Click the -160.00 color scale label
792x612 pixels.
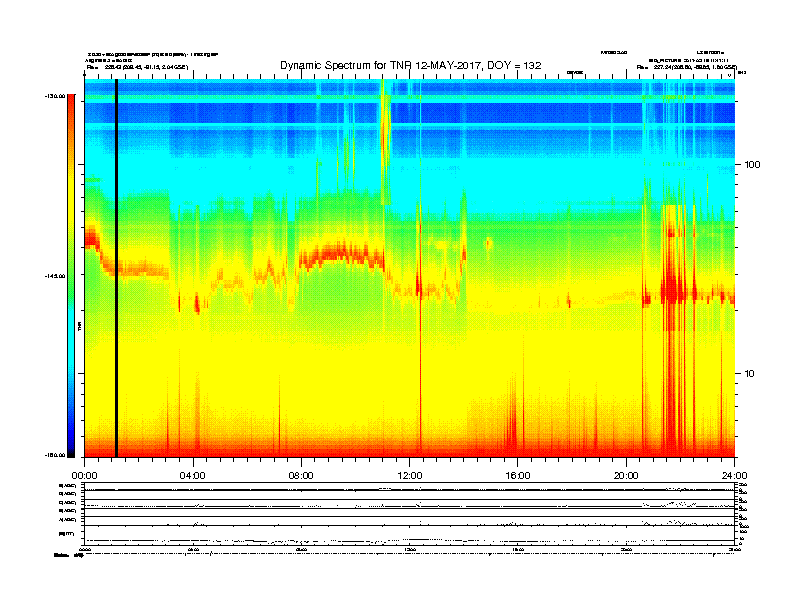point(55,455)
